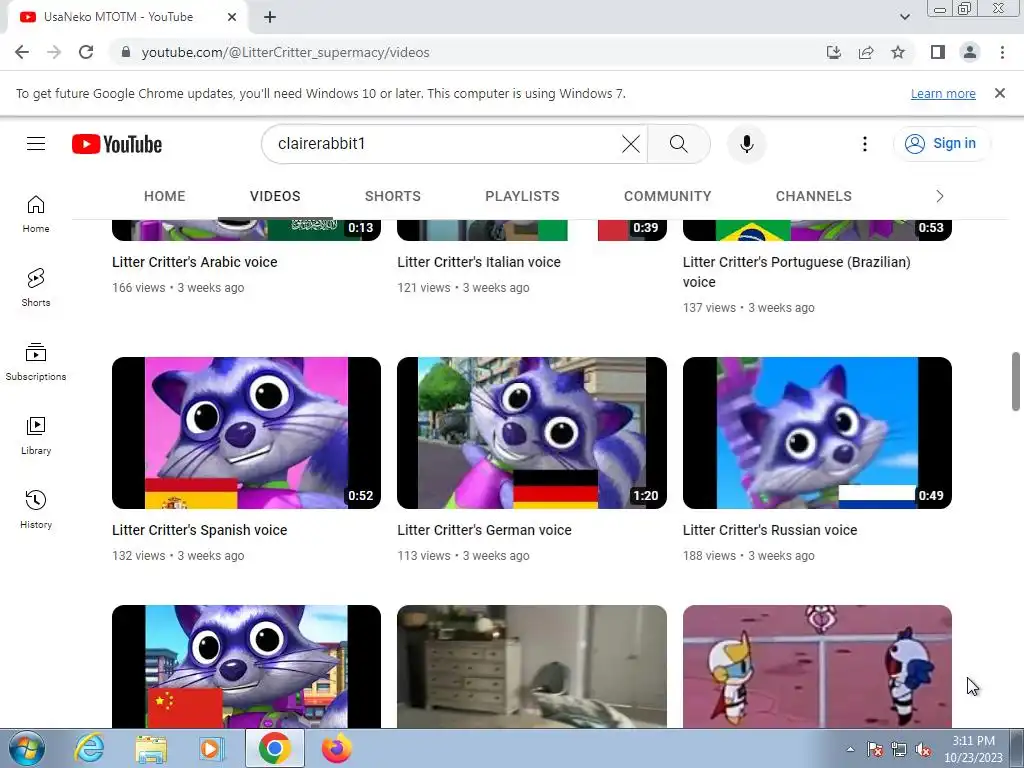The image size is (1024, 768).
Task: Open the CHANNELS tab
Action: 814,196
